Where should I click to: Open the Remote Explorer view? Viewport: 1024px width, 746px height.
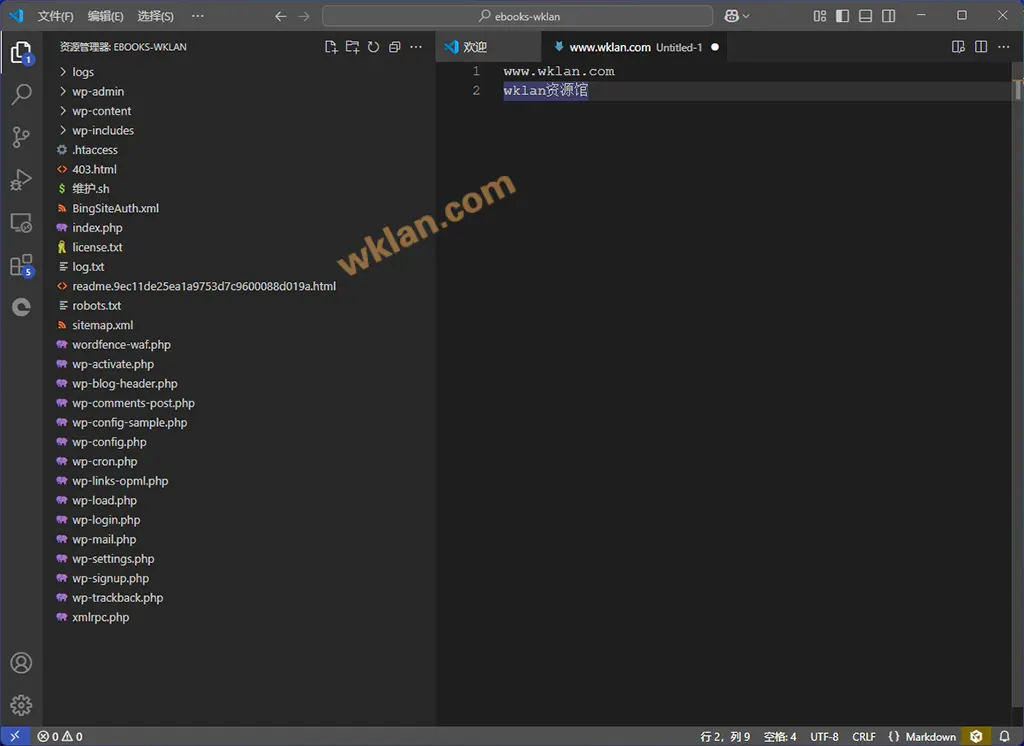tap(21, 223)
